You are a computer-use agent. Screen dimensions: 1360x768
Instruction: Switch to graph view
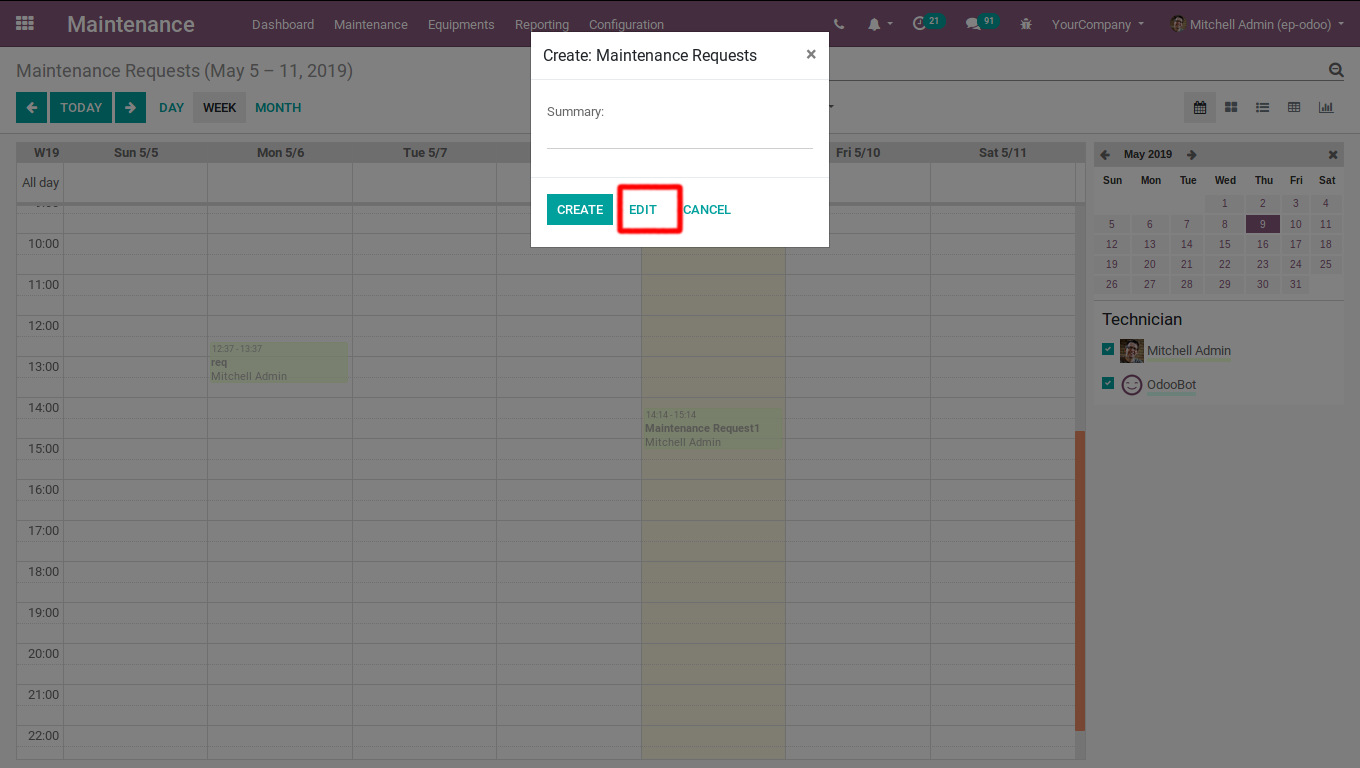click(1326, 107)
